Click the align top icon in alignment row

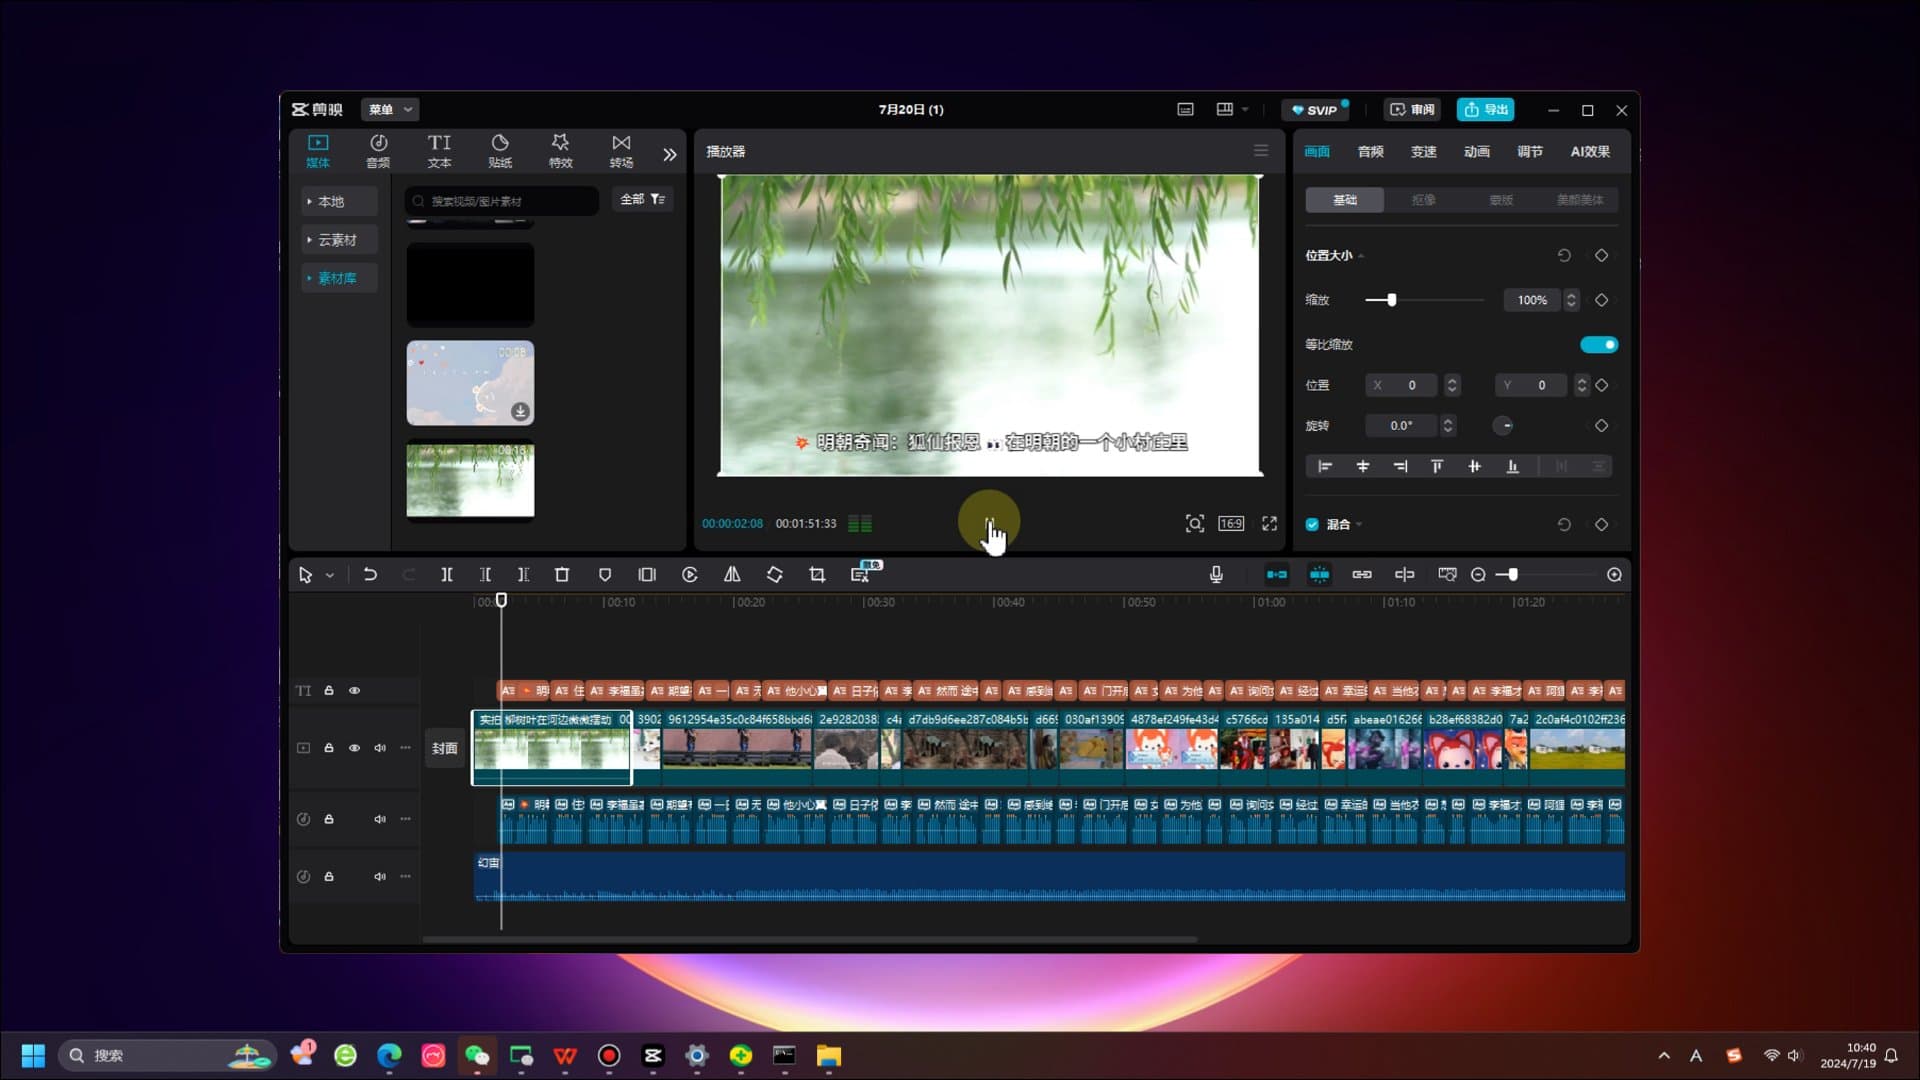coord(1437,467)
